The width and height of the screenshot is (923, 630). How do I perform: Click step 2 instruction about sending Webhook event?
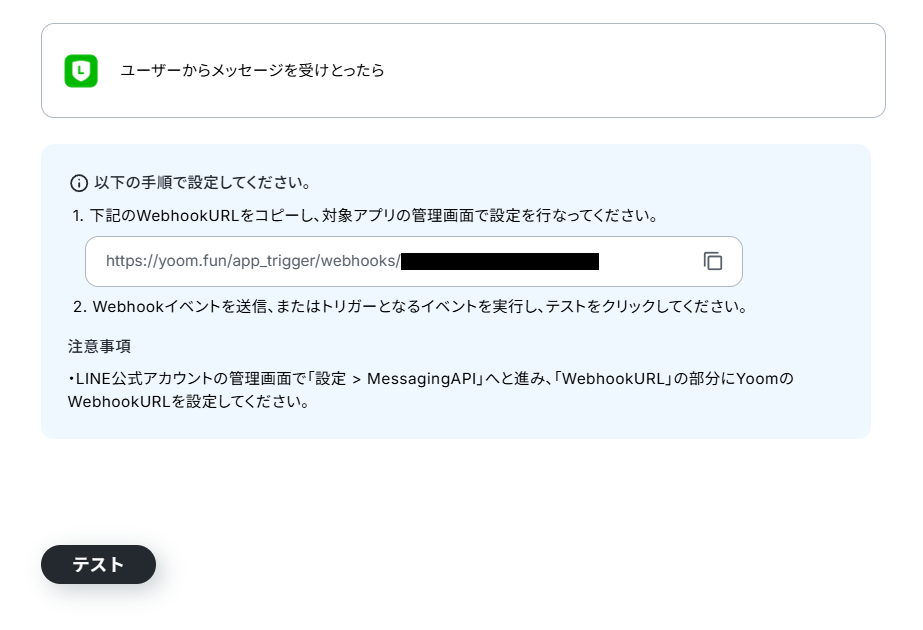pos(410,306)
